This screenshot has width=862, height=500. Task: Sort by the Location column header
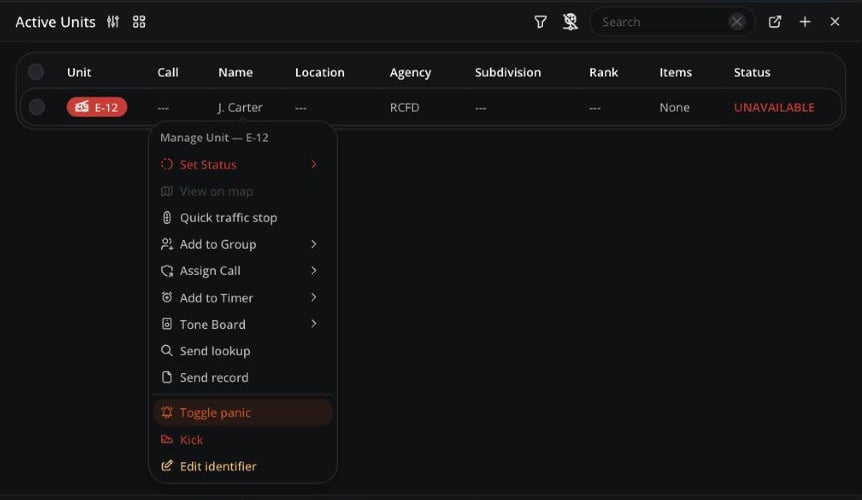pos(319,73)
